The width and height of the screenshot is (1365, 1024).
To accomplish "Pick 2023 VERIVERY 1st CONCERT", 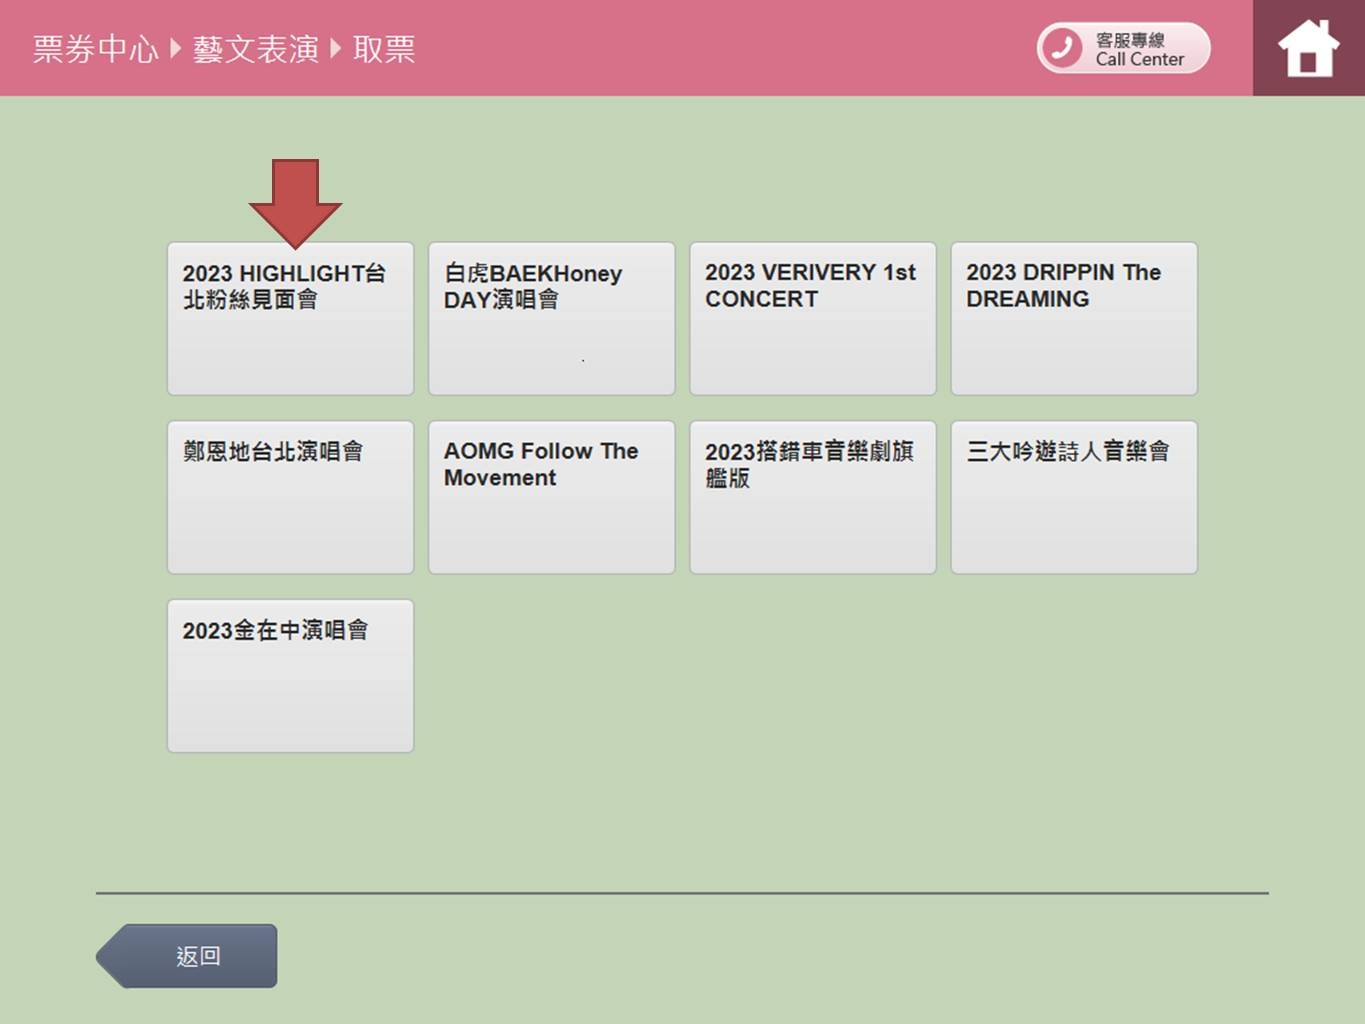I will click(x=812, y=318).
